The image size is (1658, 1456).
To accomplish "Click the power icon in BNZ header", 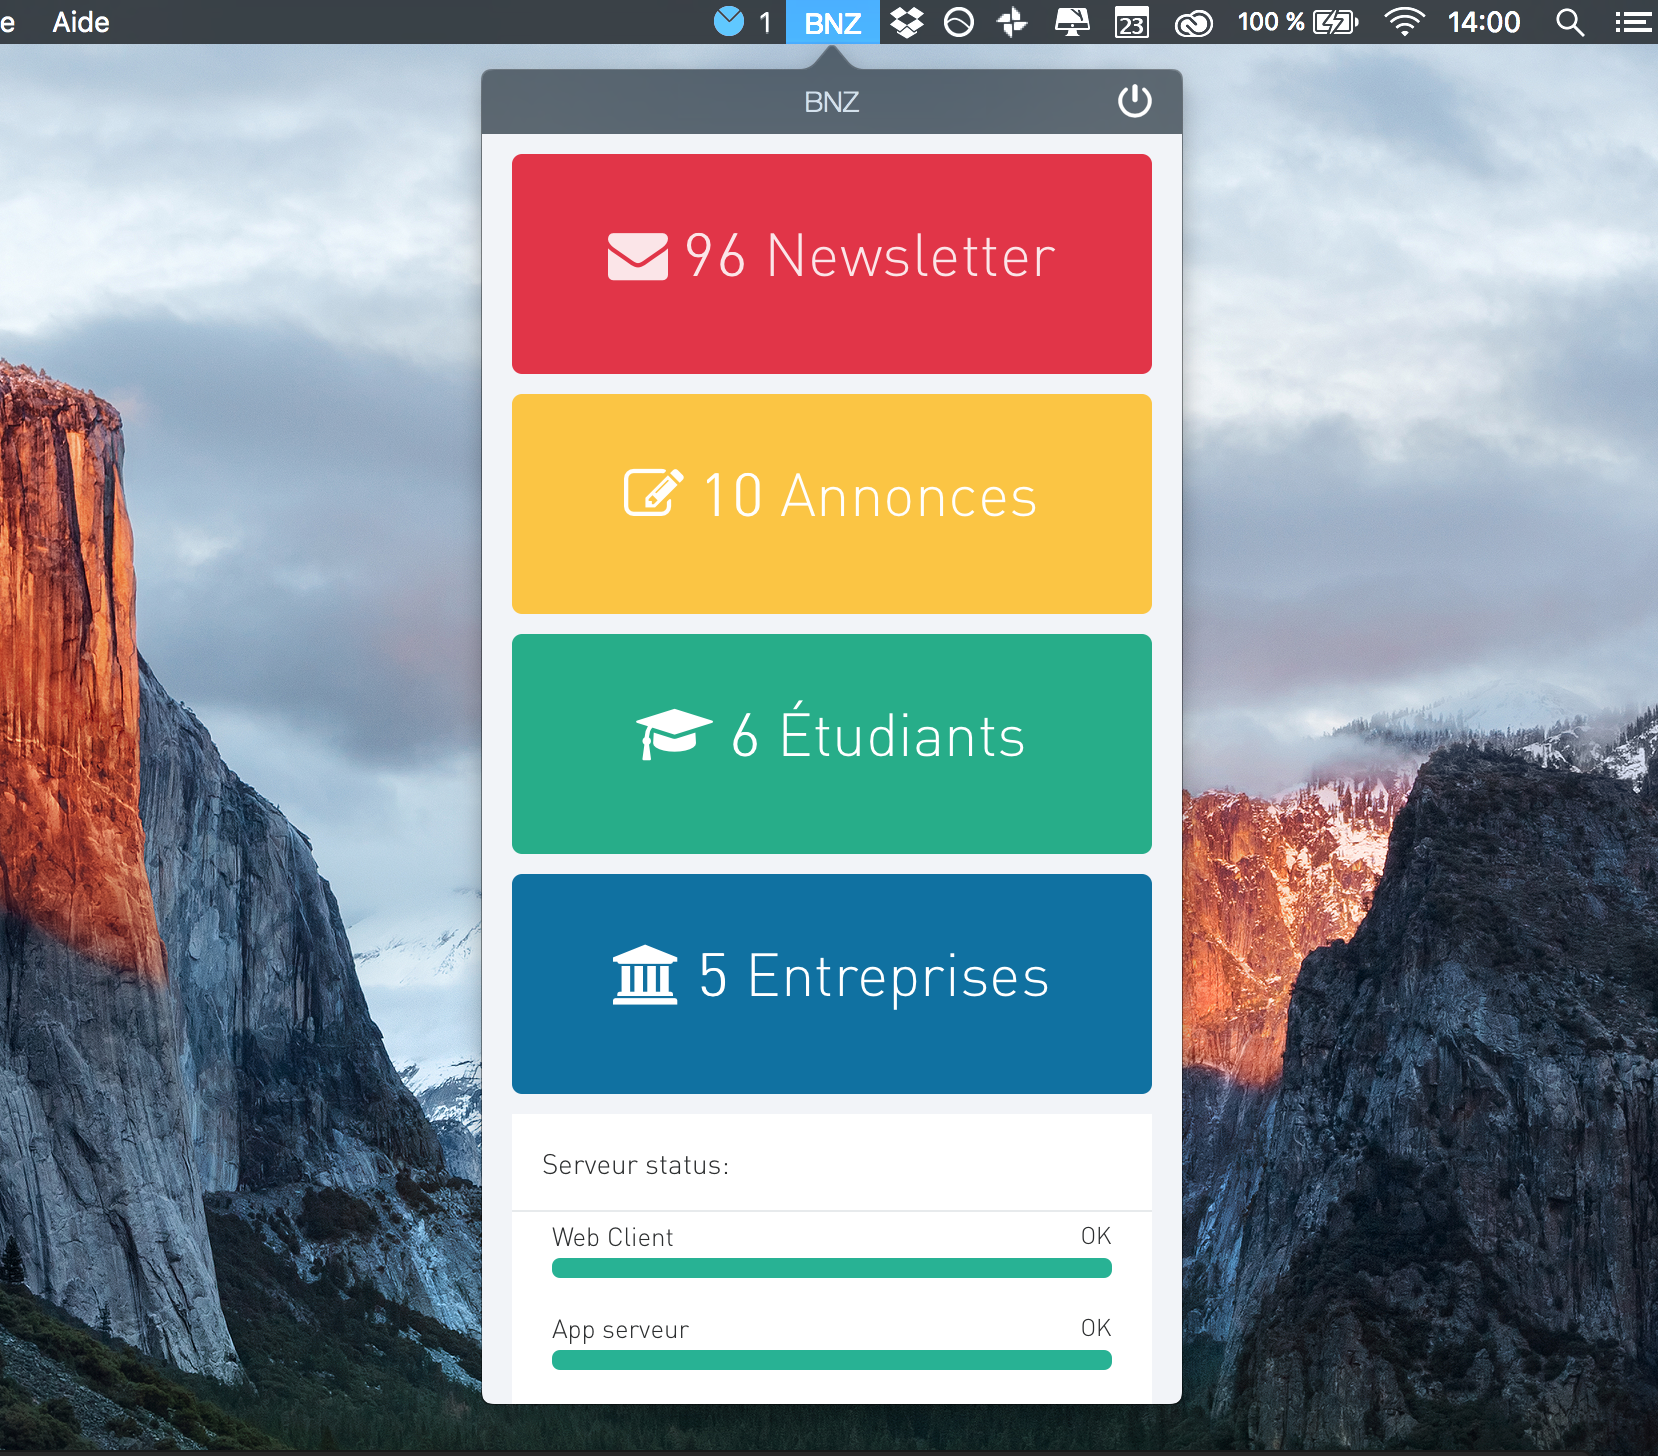I will tap(1134, 101).
